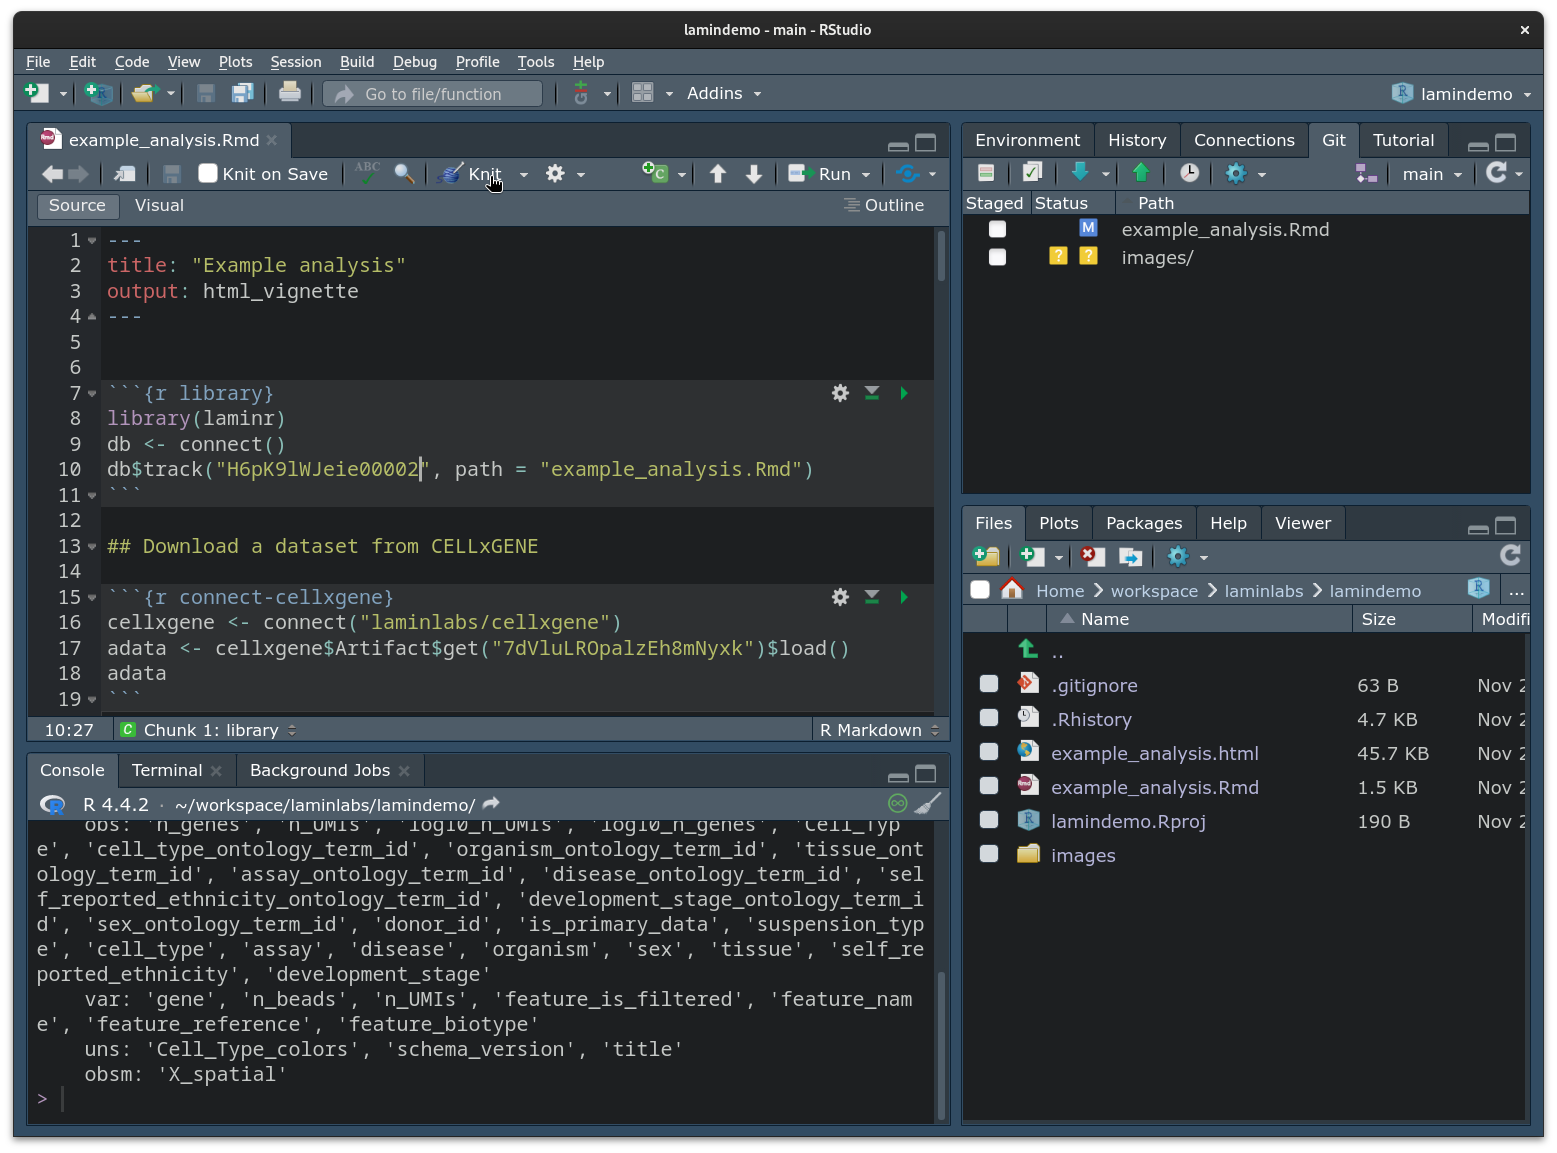Go to previous chunk up arrow
The width and height of the screenshot is (1557, 1153).
(x=717, y=174)
